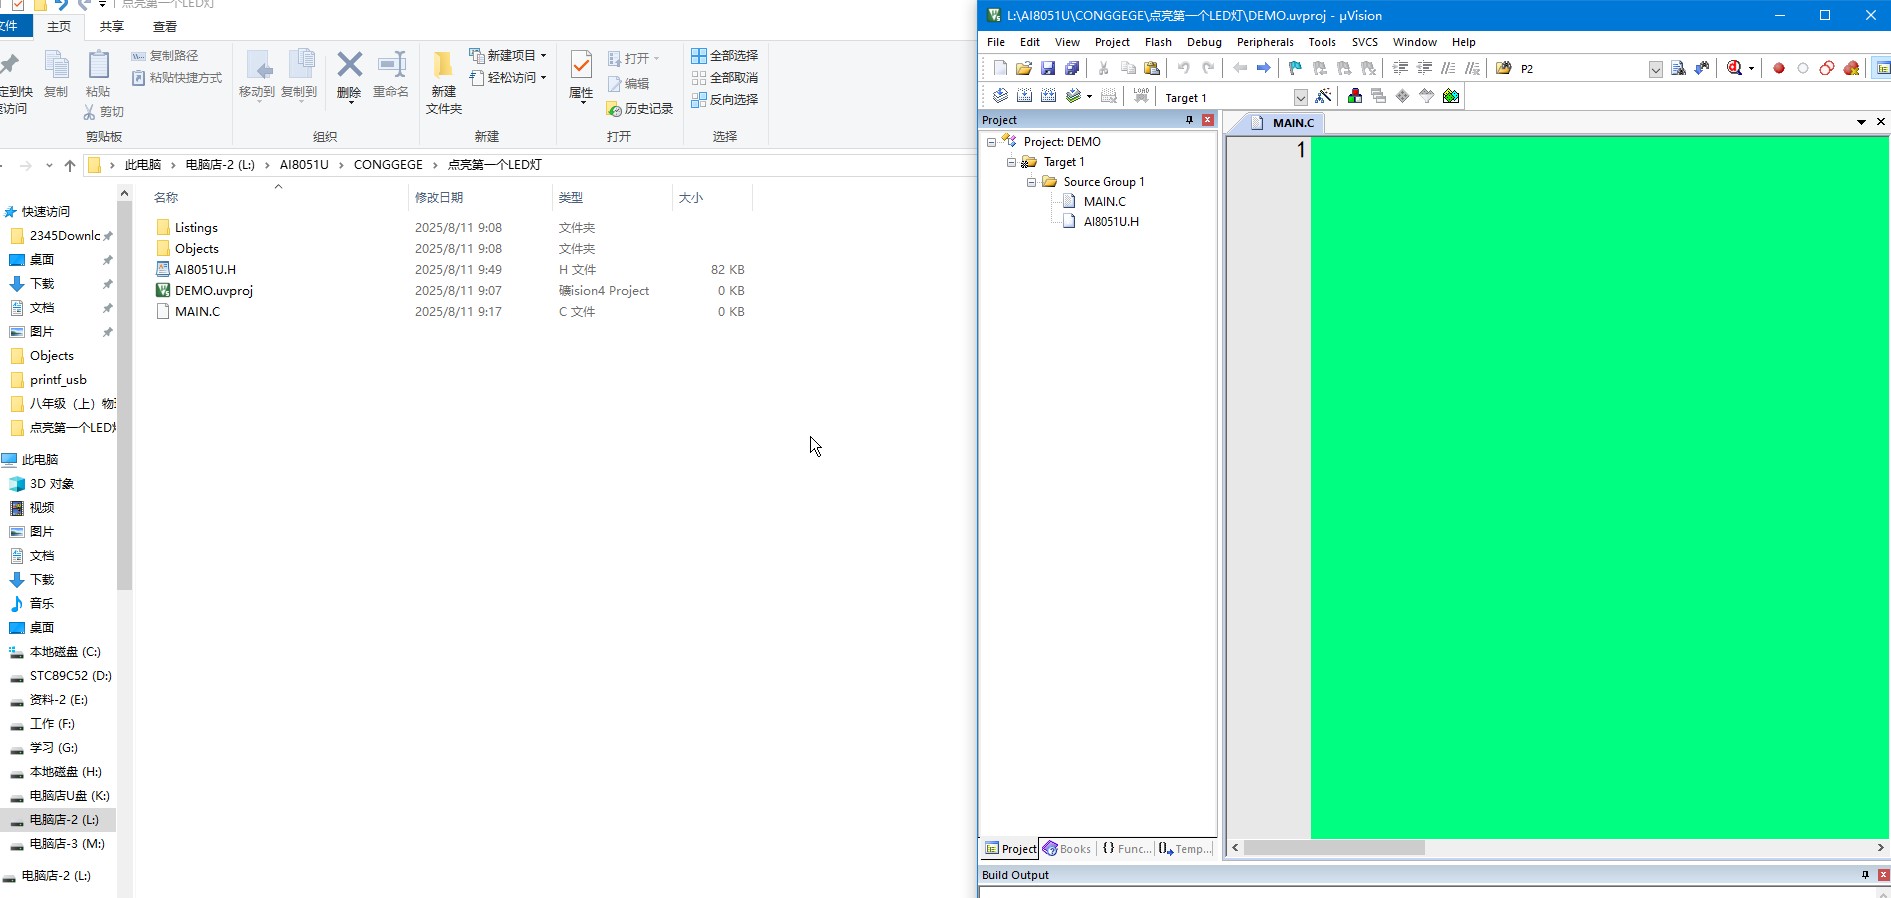The height and width of the screenshot is (898, 1891).
Task: Click the editor horizontal scrollbar thumb
Action: coord(1334,848)
